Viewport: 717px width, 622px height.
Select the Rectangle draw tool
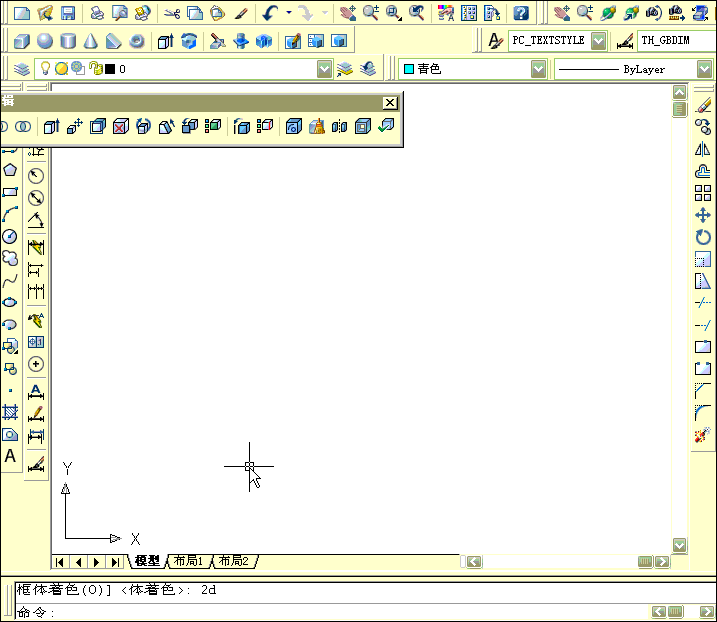coord(10,192)
